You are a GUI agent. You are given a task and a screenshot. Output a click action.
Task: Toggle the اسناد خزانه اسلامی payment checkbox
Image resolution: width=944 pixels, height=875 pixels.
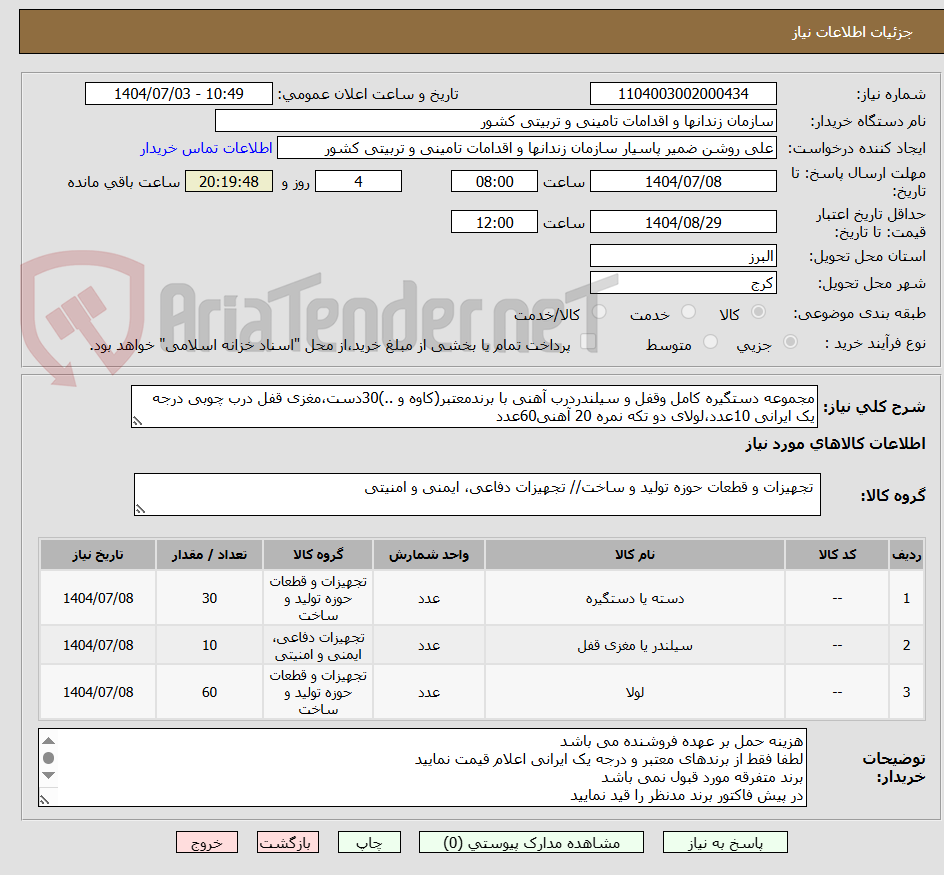(588, 342)
